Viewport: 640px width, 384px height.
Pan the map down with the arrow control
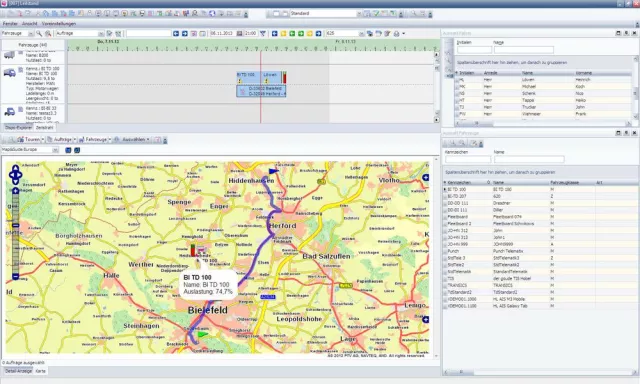click(16, 182)
